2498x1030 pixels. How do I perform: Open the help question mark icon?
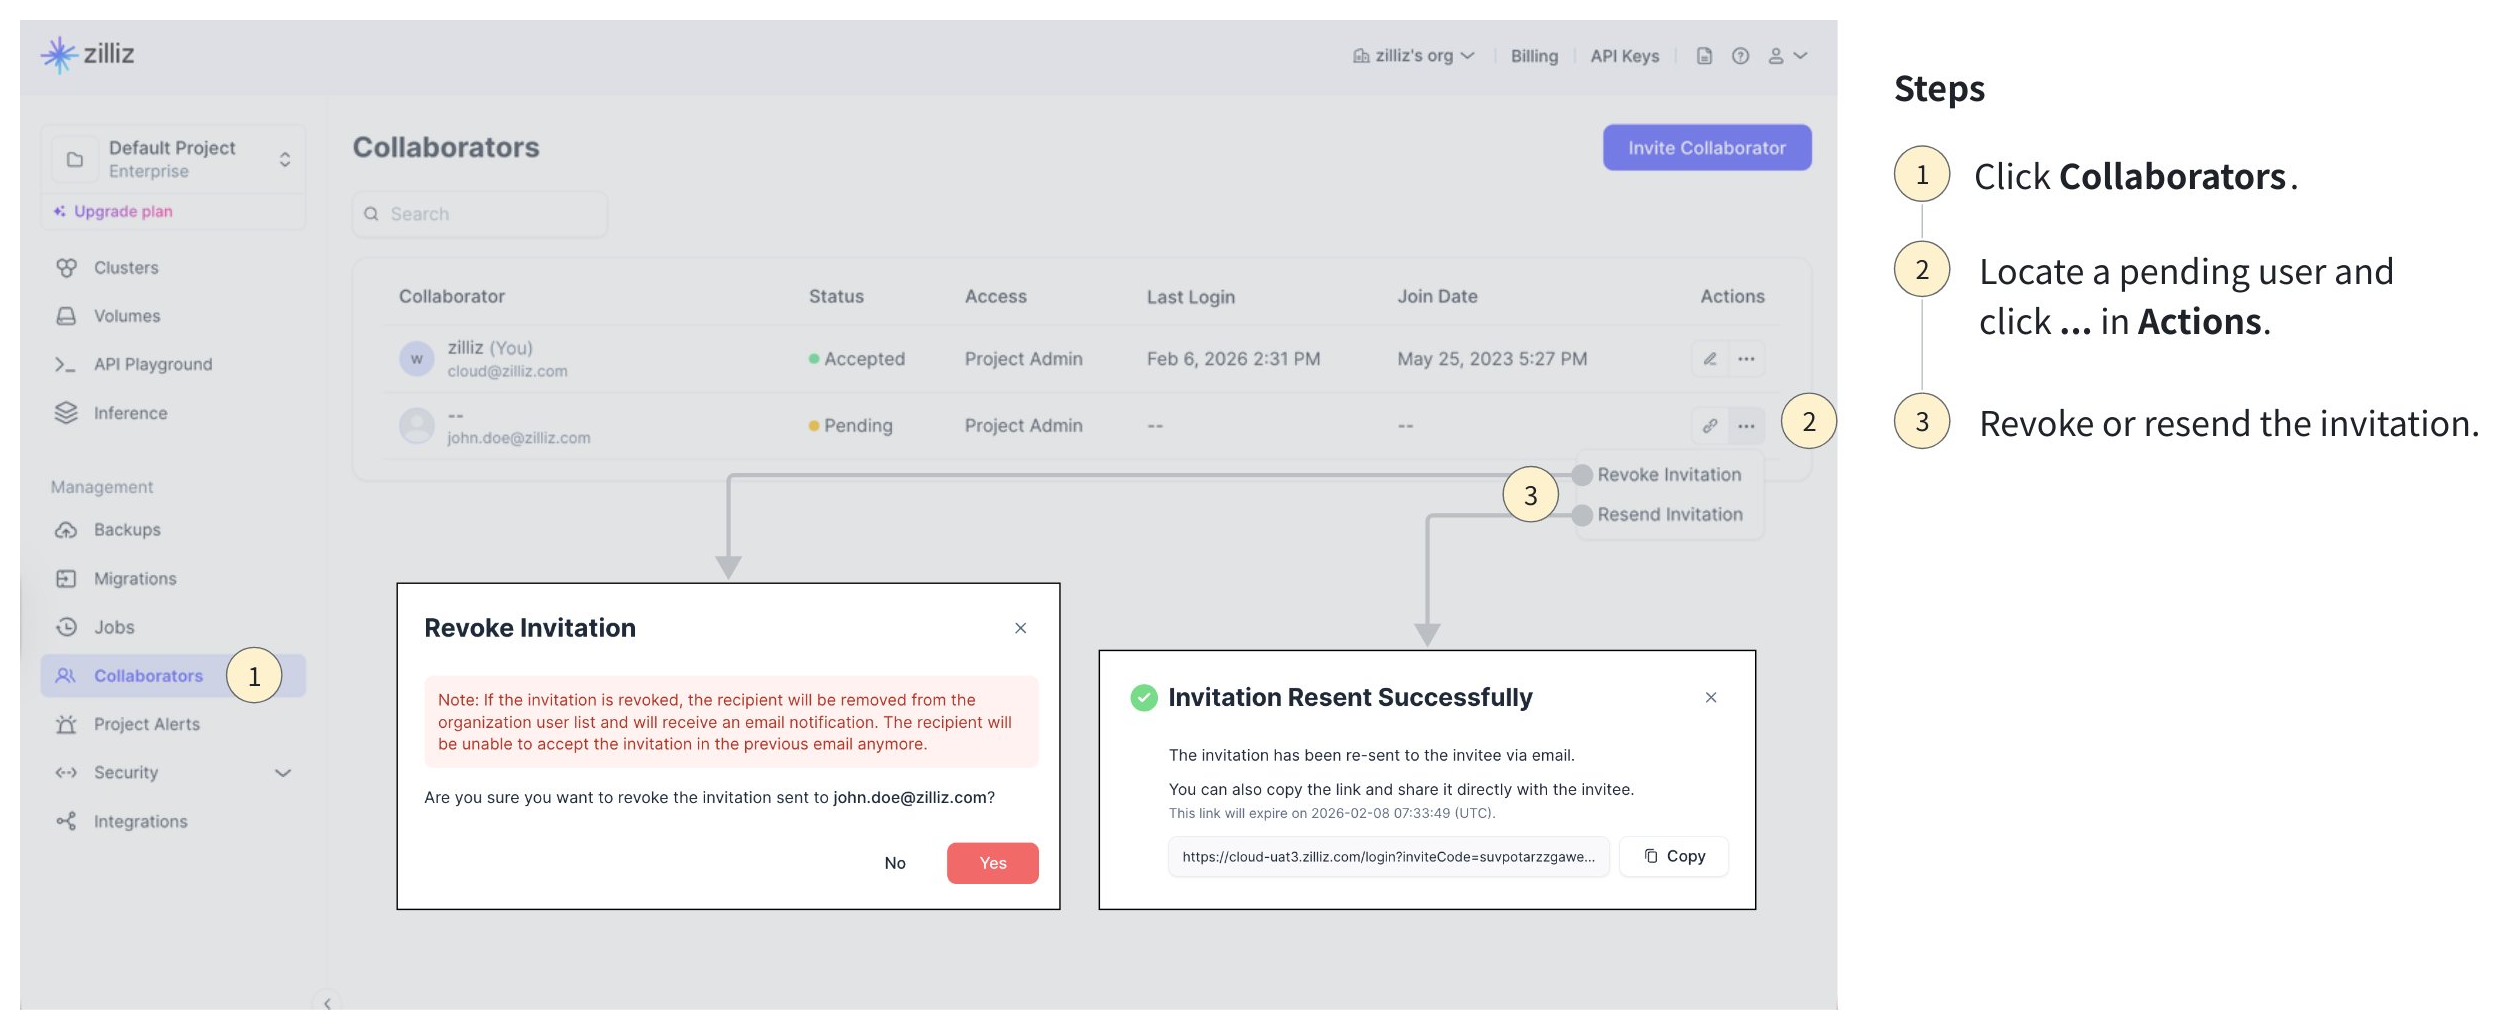(1740, 56)
